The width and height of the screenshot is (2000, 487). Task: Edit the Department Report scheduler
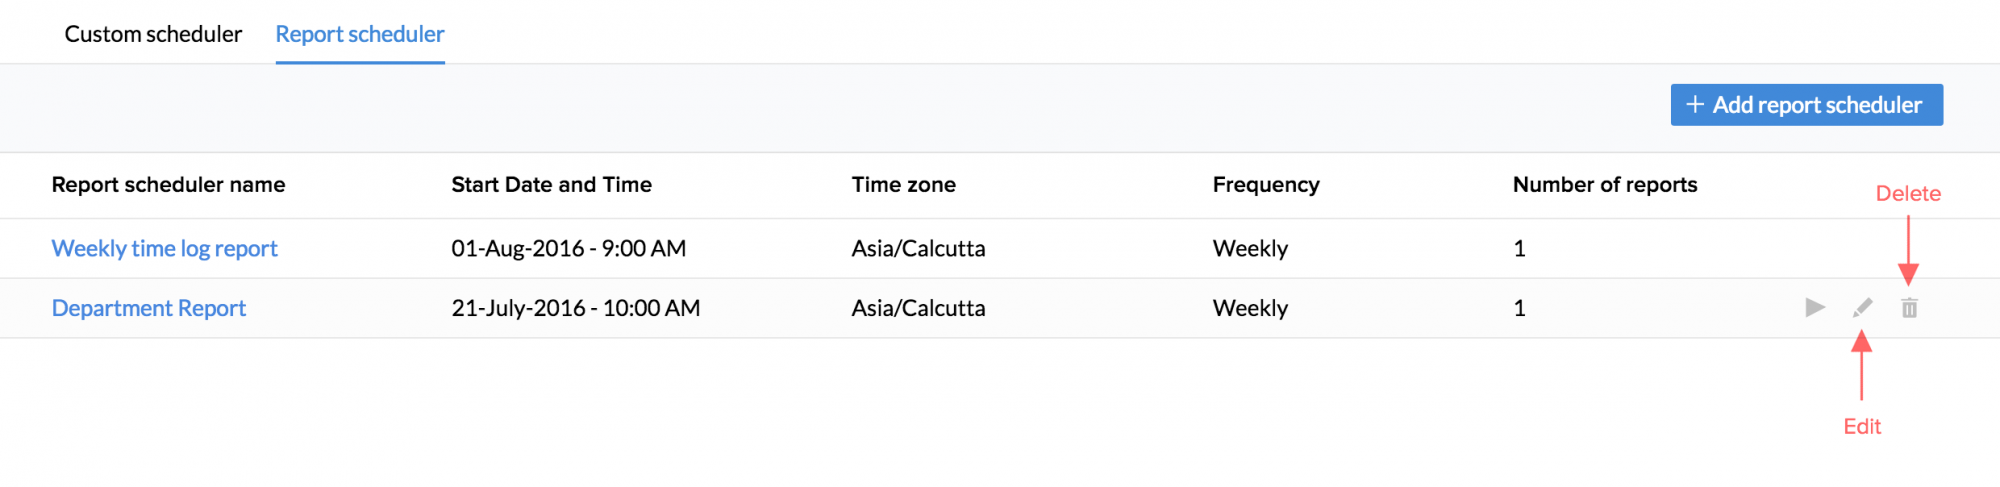point(1862,308)
